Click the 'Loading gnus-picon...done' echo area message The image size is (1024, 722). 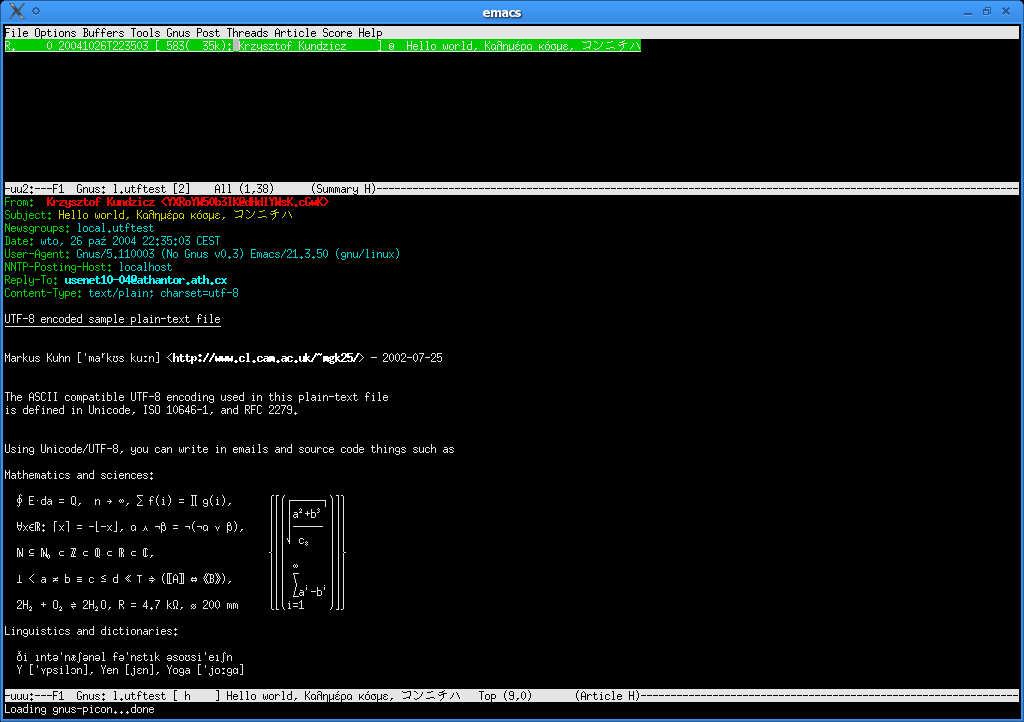click(x=79, y=710)
